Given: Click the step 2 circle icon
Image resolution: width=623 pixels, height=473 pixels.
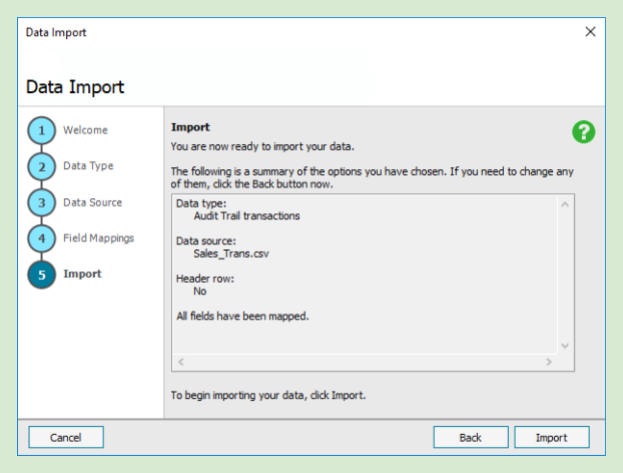Looking at the screenshot, I should (x=42, y=167).
